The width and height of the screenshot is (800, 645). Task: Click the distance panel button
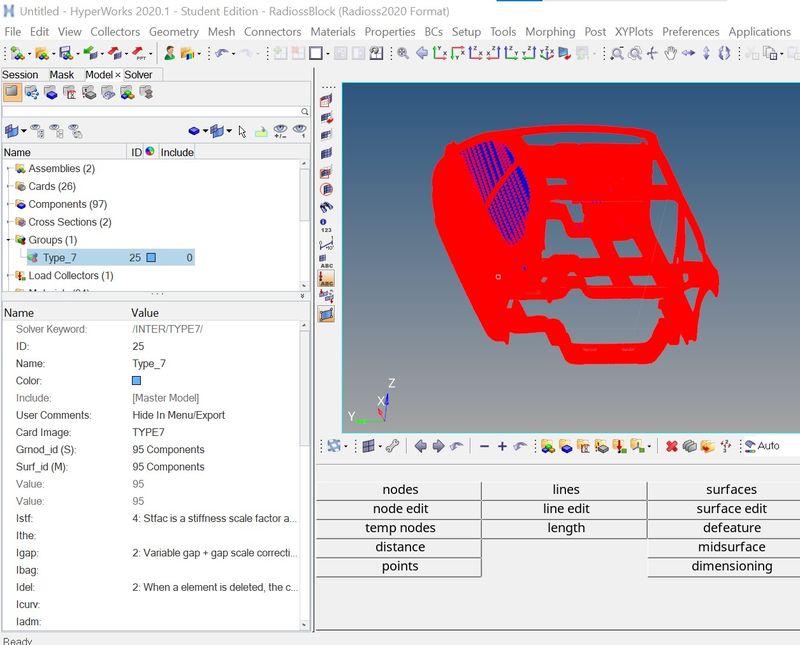click(x=399, y=547)
